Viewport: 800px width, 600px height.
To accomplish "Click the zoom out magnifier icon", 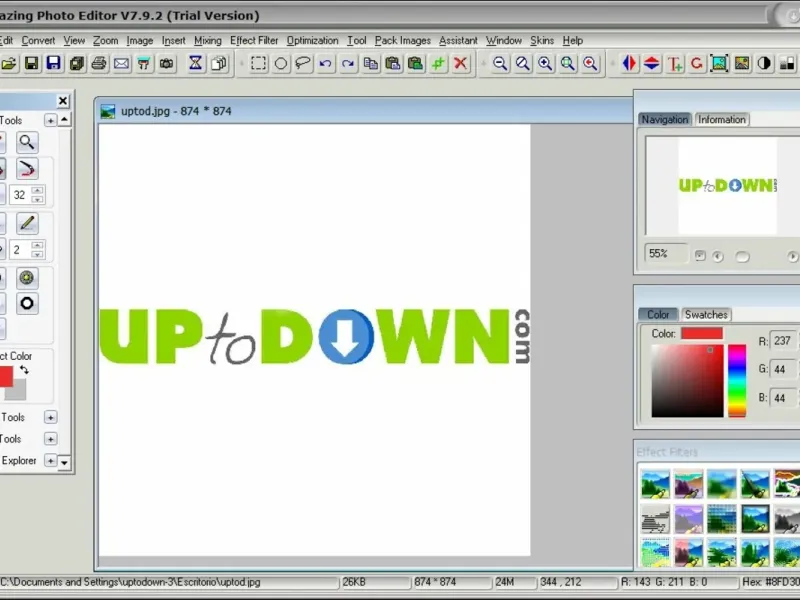I will [x=501, y=64].
